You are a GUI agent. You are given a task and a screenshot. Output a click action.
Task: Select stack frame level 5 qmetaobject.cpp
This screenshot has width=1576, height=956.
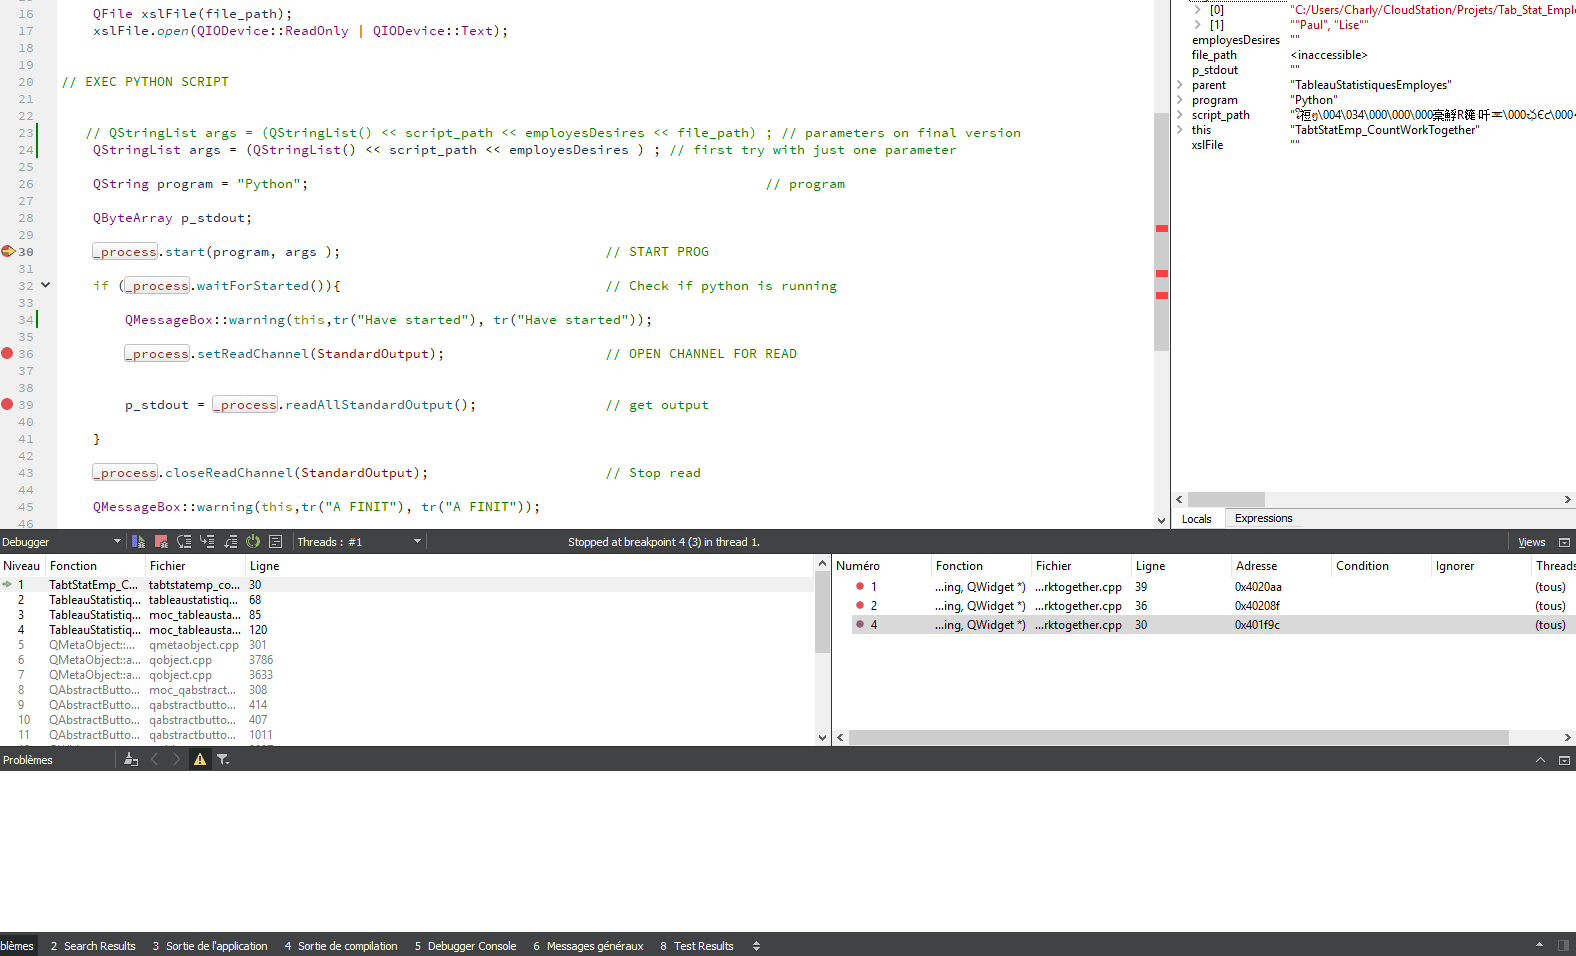point(407,645)
